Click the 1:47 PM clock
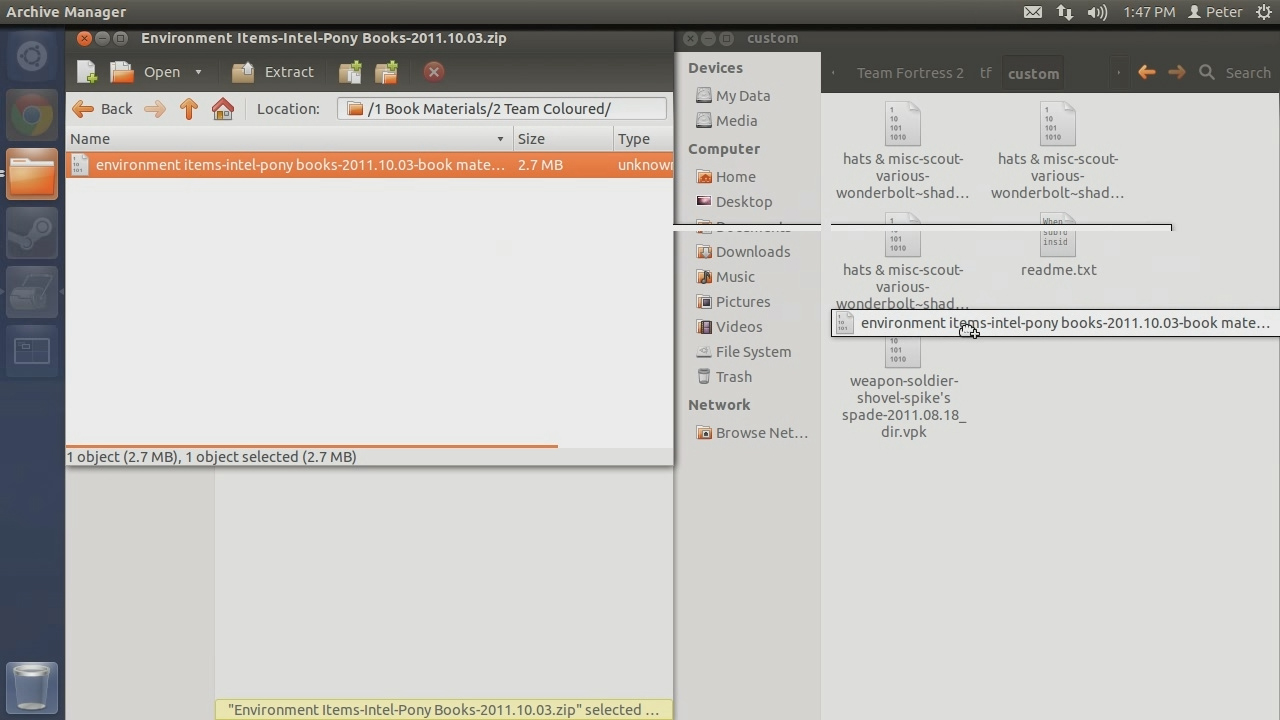 coord(1148,12)
